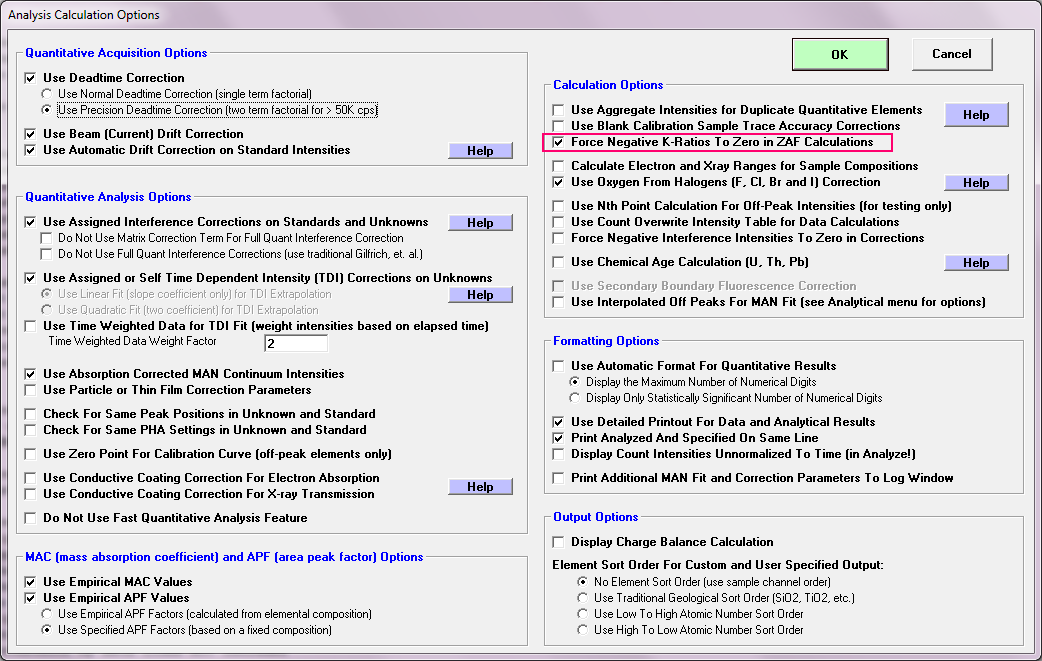The height and width of the screenshot is (661, 1042).
Task: Uncheck Use Beam (Current) Drift Correction
Action: coord(31,134)
